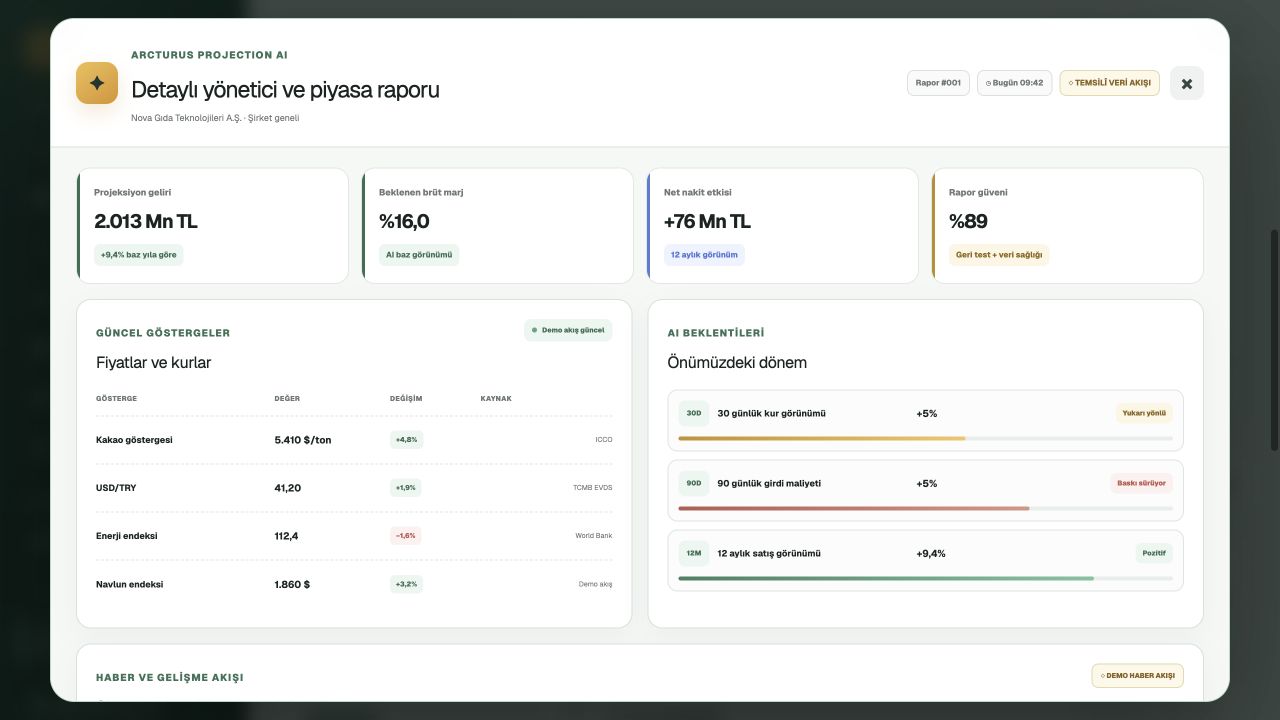Click the Pozitif tag
Viewport: 1280px width, 720px height.
point(1154,553)
